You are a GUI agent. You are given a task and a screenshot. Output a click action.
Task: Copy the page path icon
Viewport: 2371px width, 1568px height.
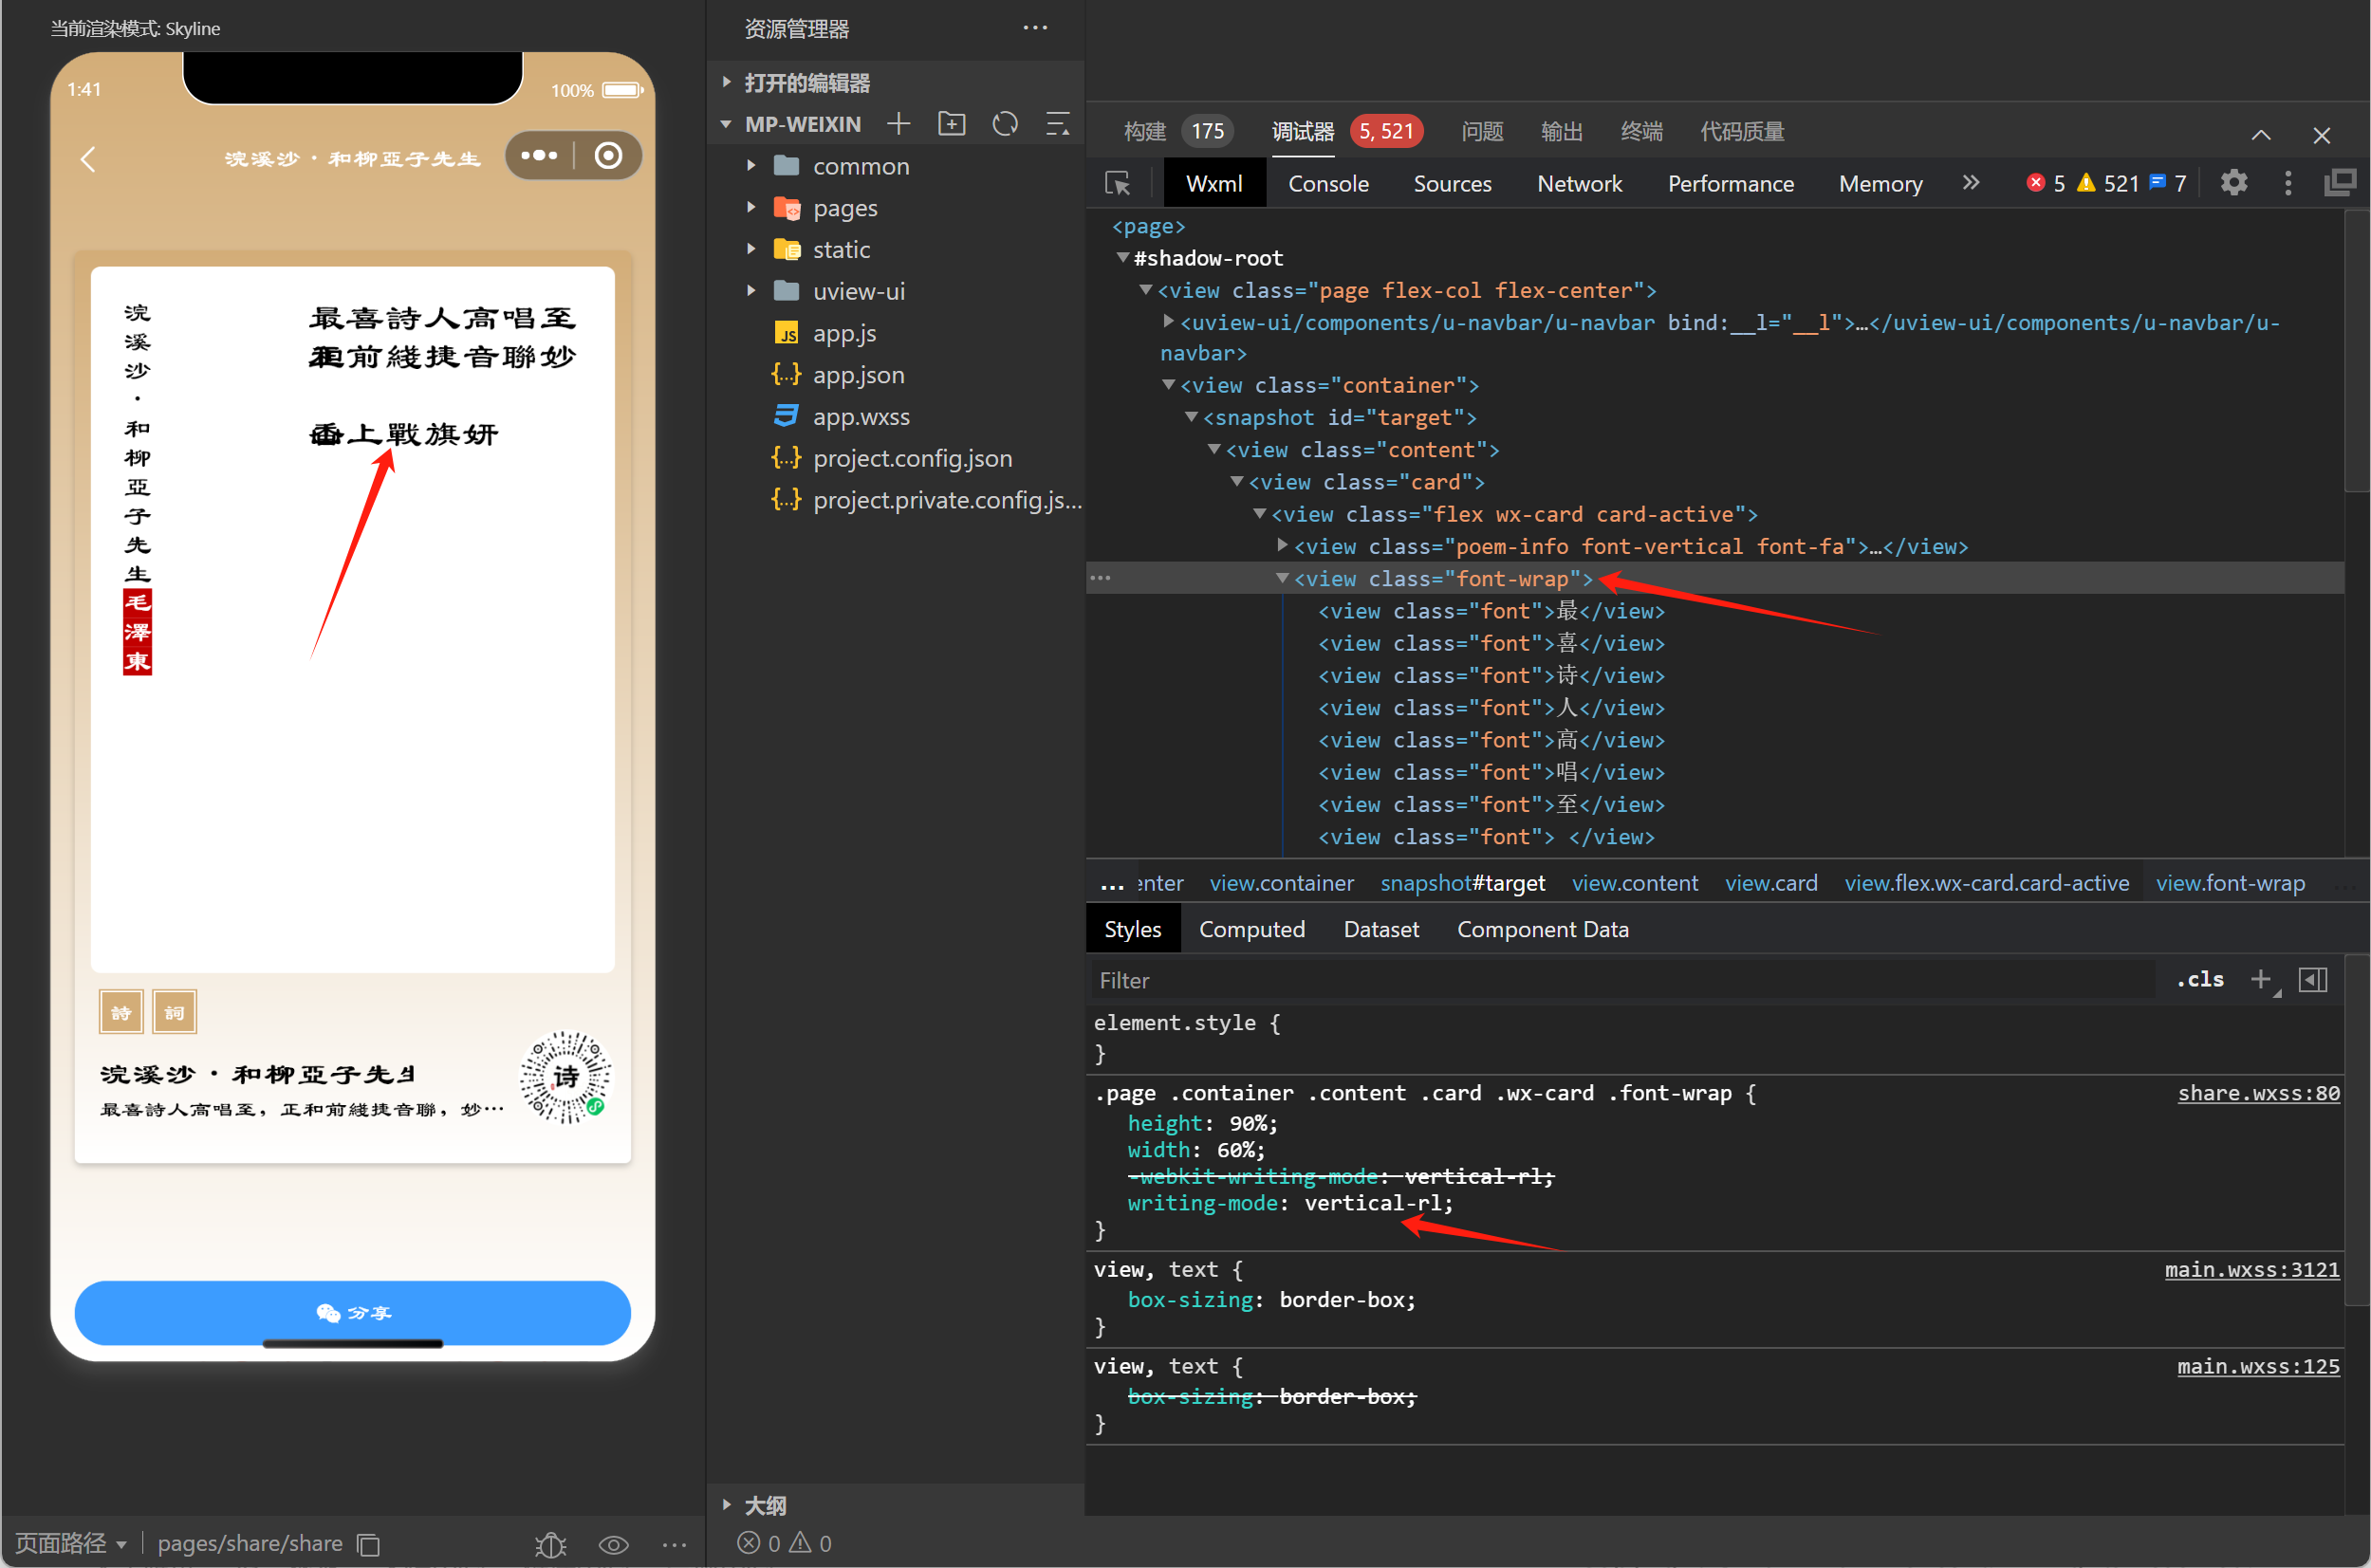coord(369,1544)
